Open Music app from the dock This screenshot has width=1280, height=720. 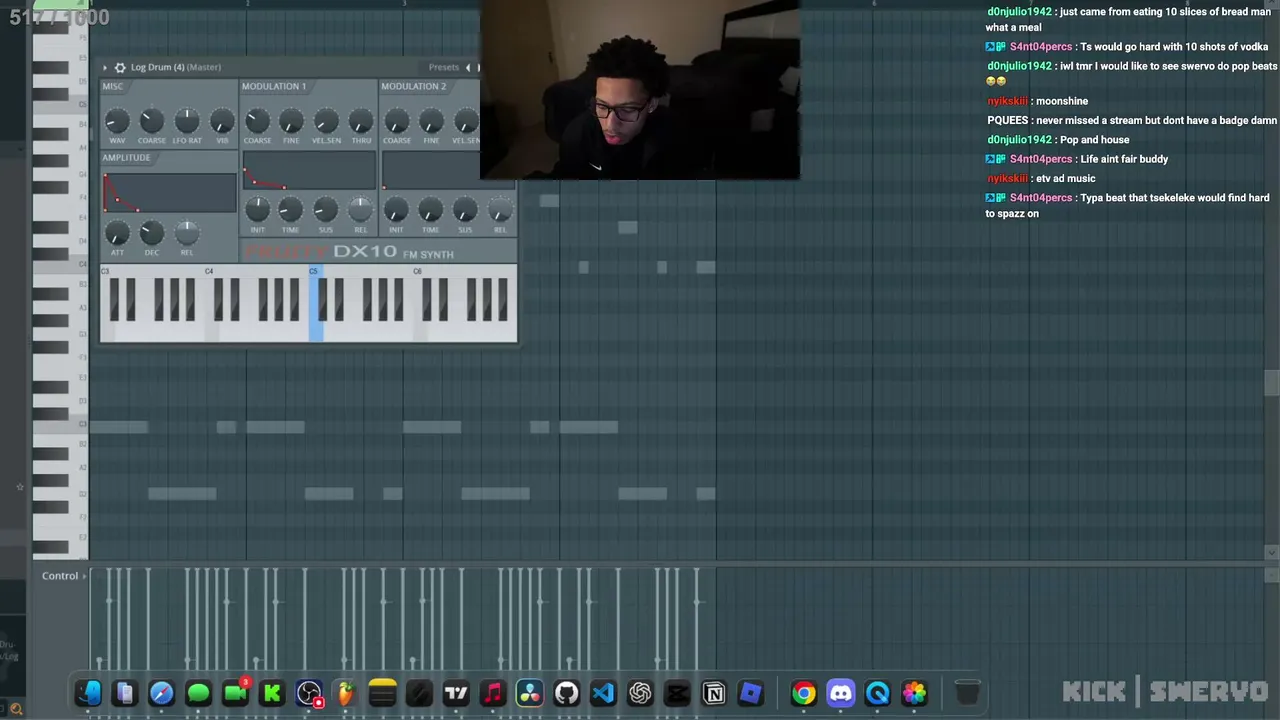click(493, 693)
